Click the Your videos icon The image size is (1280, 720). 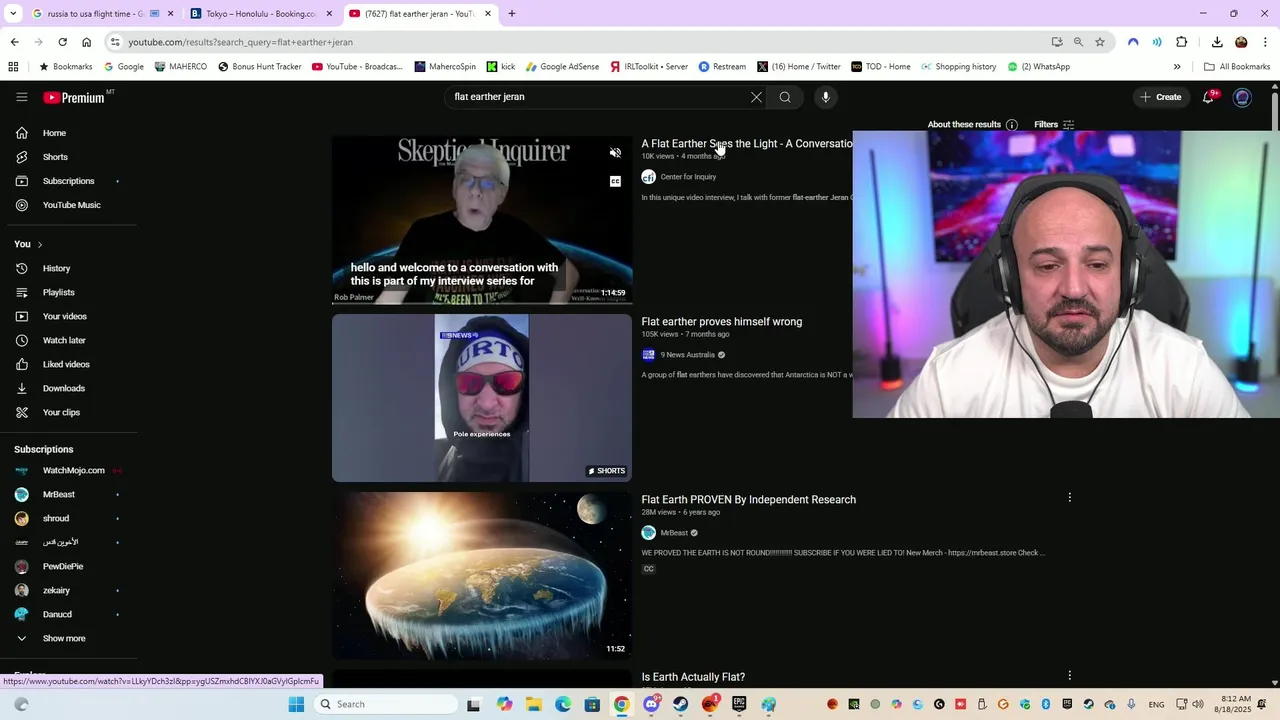[x=22, y=316]
